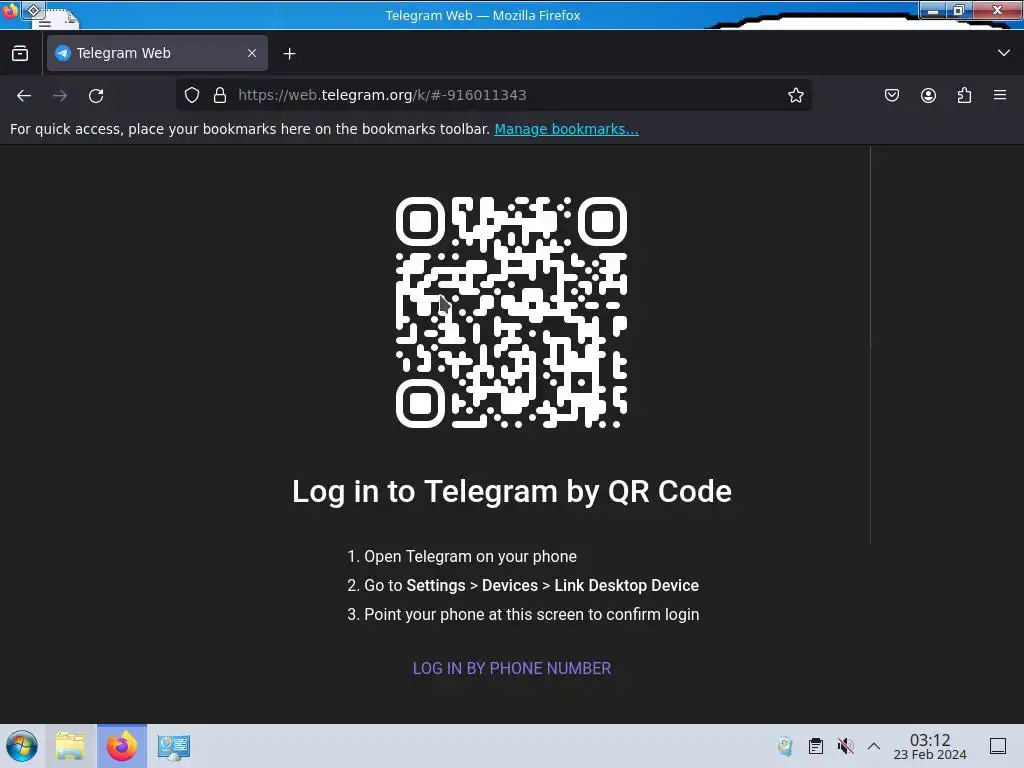
Task: Click the show desktop button
Action: [x=998, y=746]
